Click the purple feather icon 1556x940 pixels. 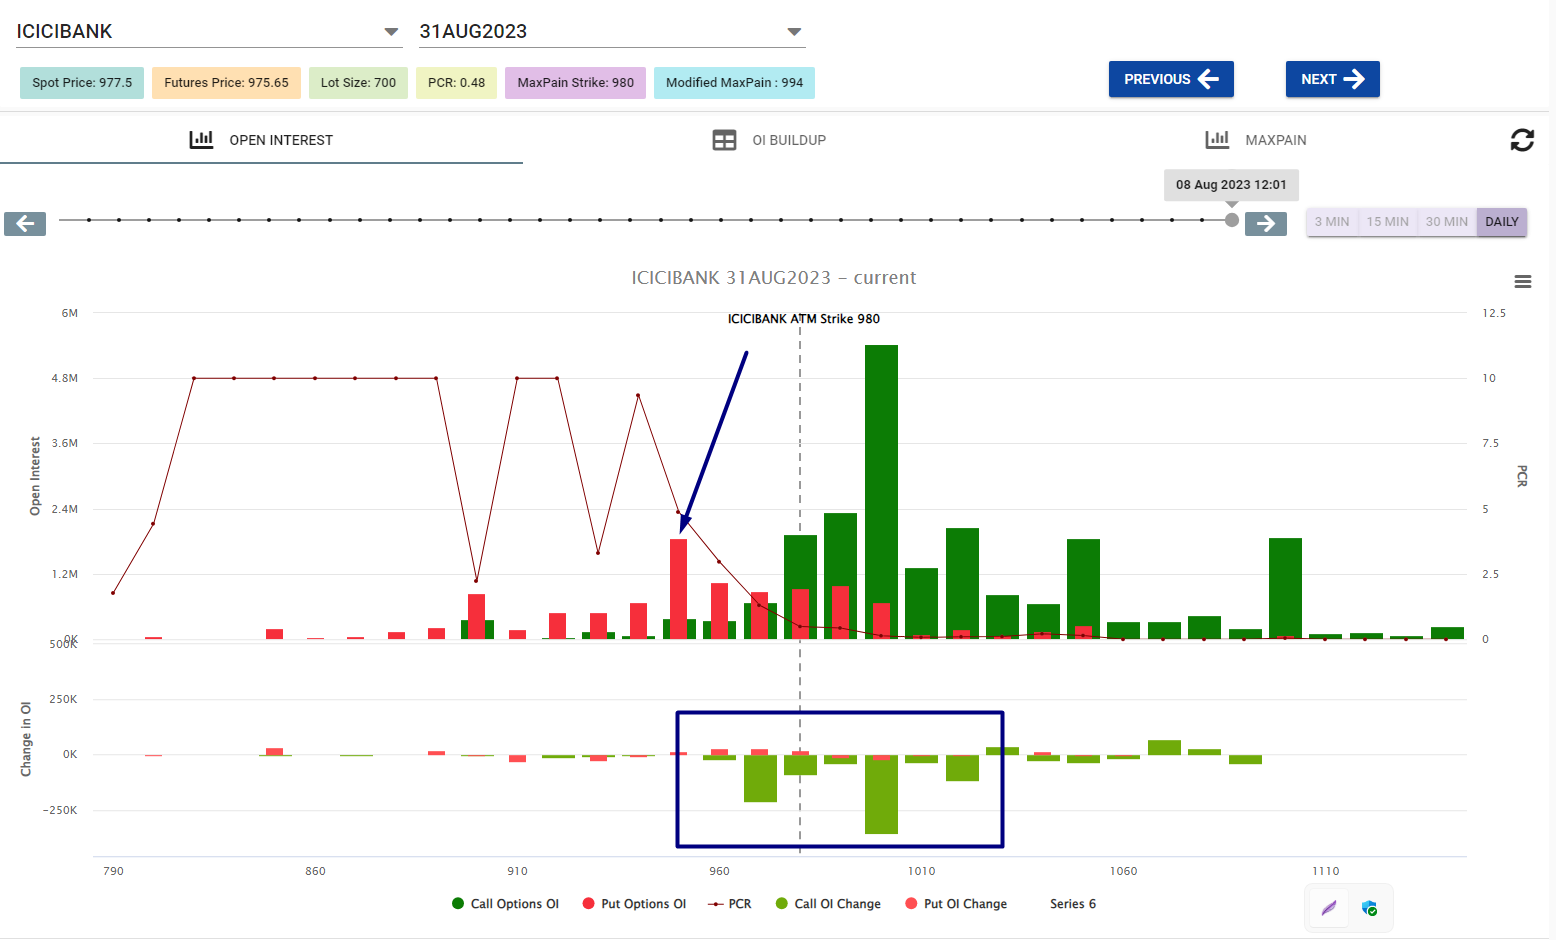[x=1329, y=908]
